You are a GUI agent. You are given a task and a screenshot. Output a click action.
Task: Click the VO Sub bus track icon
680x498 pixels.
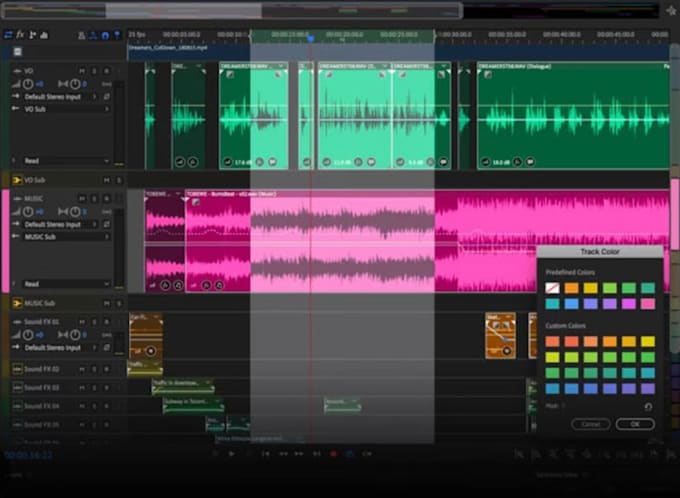pos(17,180)
